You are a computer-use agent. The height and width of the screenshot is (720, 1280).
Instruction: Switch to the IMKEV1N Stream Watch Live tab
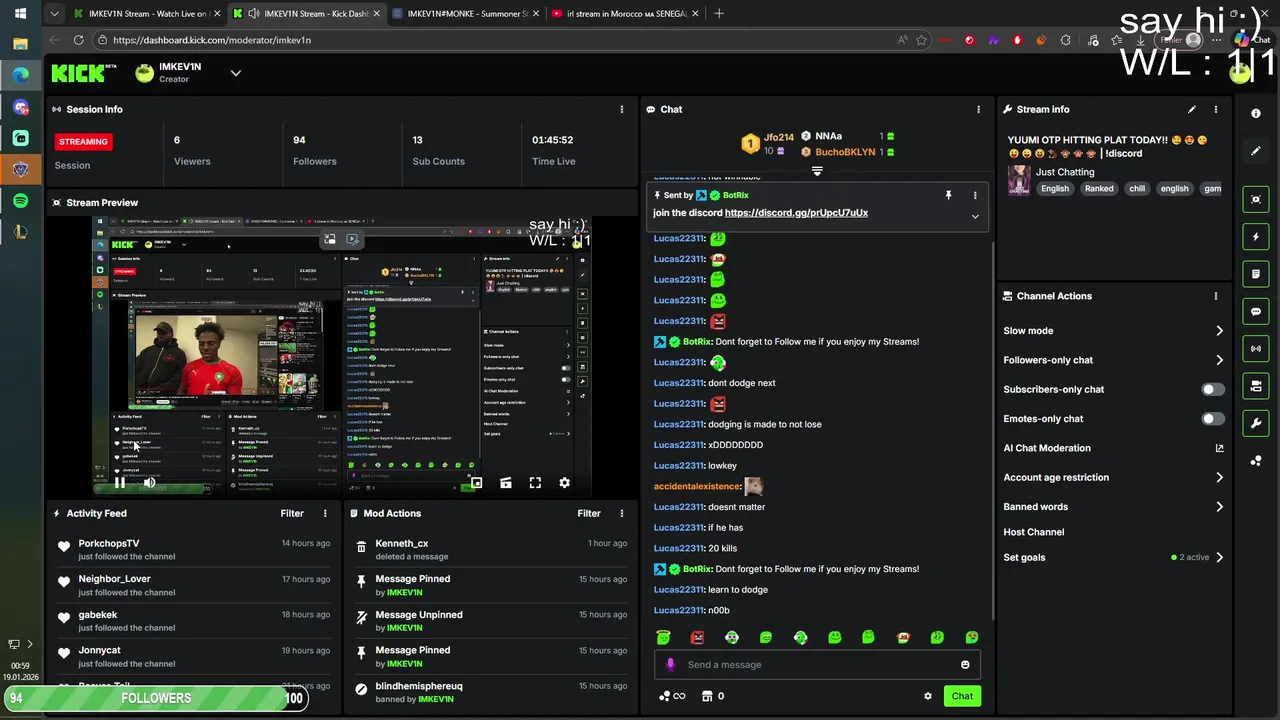coord(147,14)
